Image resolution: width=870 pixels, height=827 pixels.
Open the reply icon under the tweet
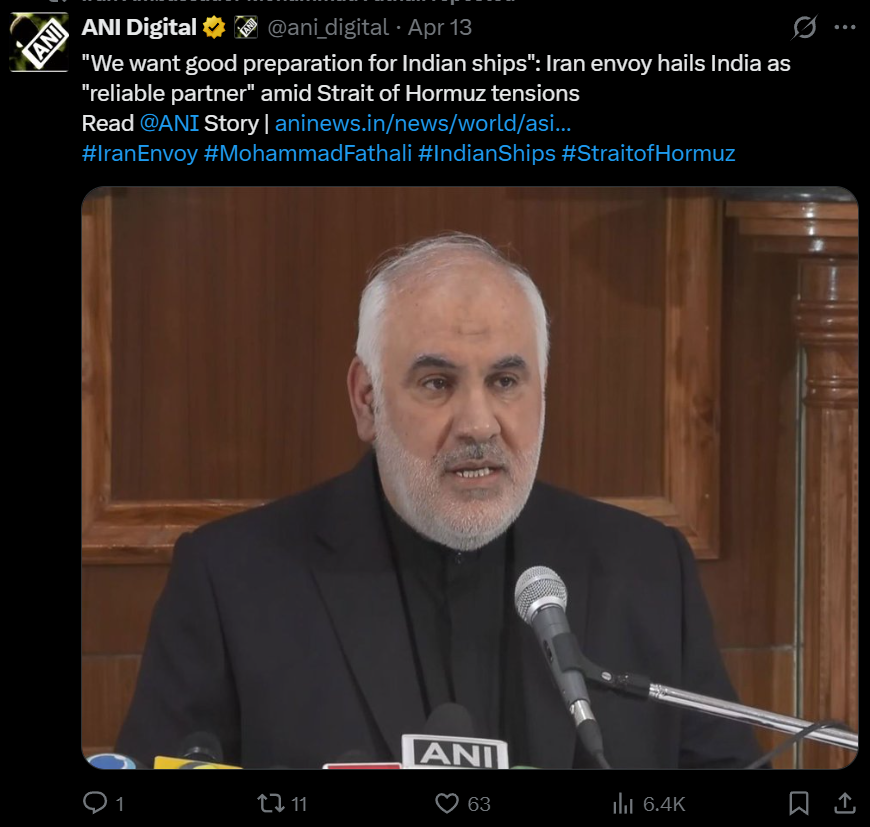tap(95, 803)
